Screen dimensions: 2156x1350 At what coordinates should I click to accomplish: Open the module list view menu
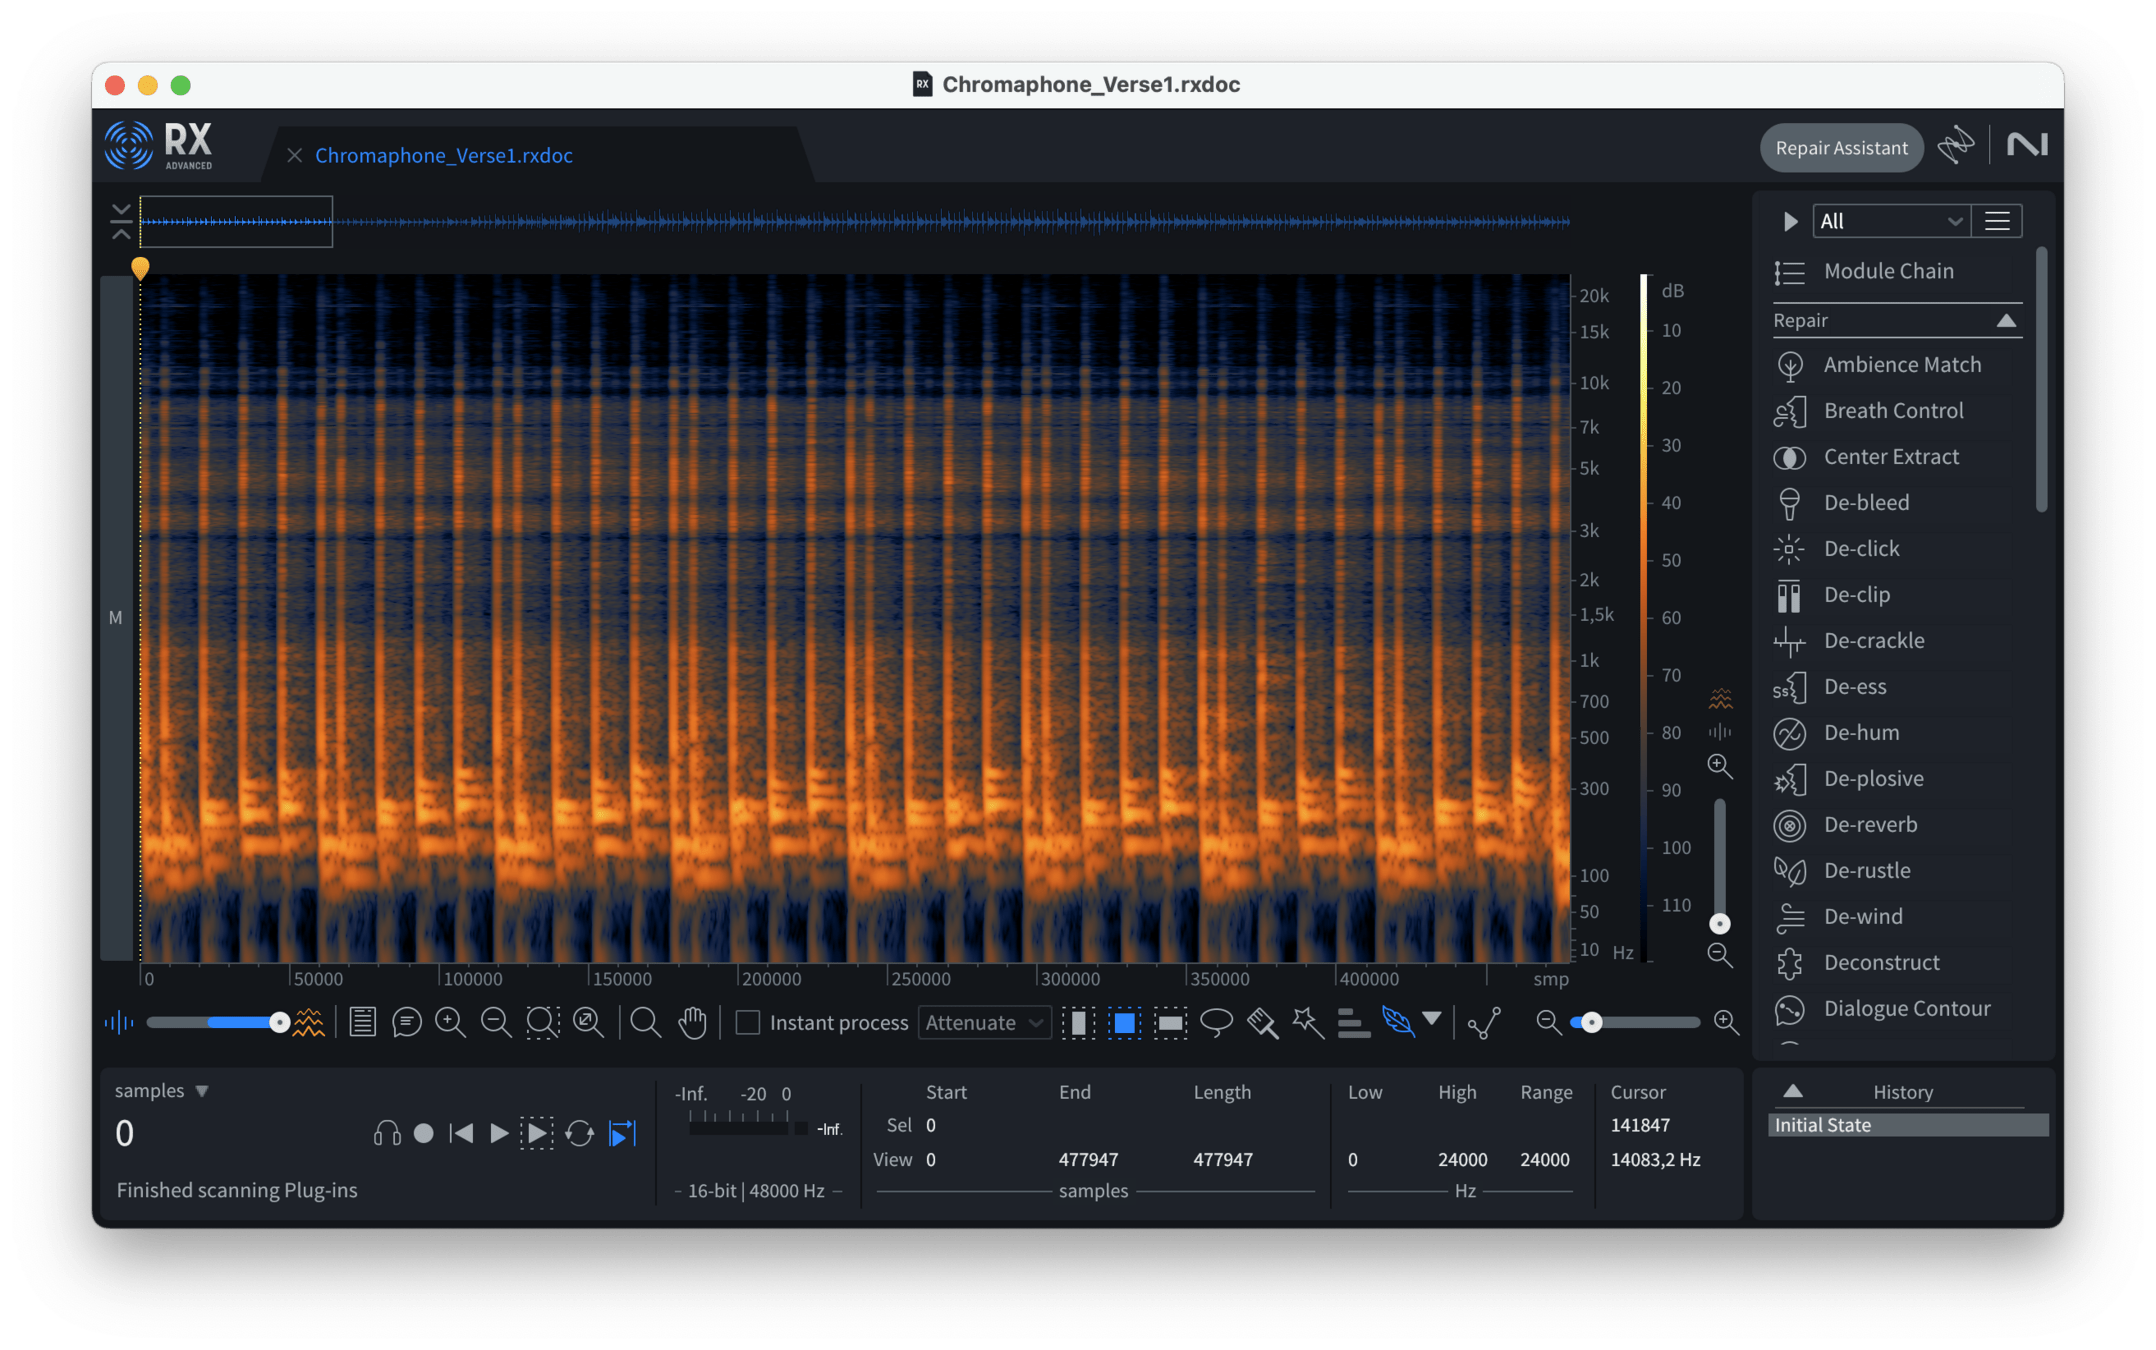(1997, 221)
